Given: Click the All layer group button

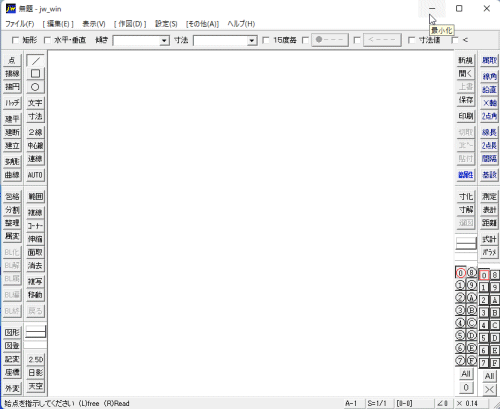Looking at the screenshot, I should [489, 376].
